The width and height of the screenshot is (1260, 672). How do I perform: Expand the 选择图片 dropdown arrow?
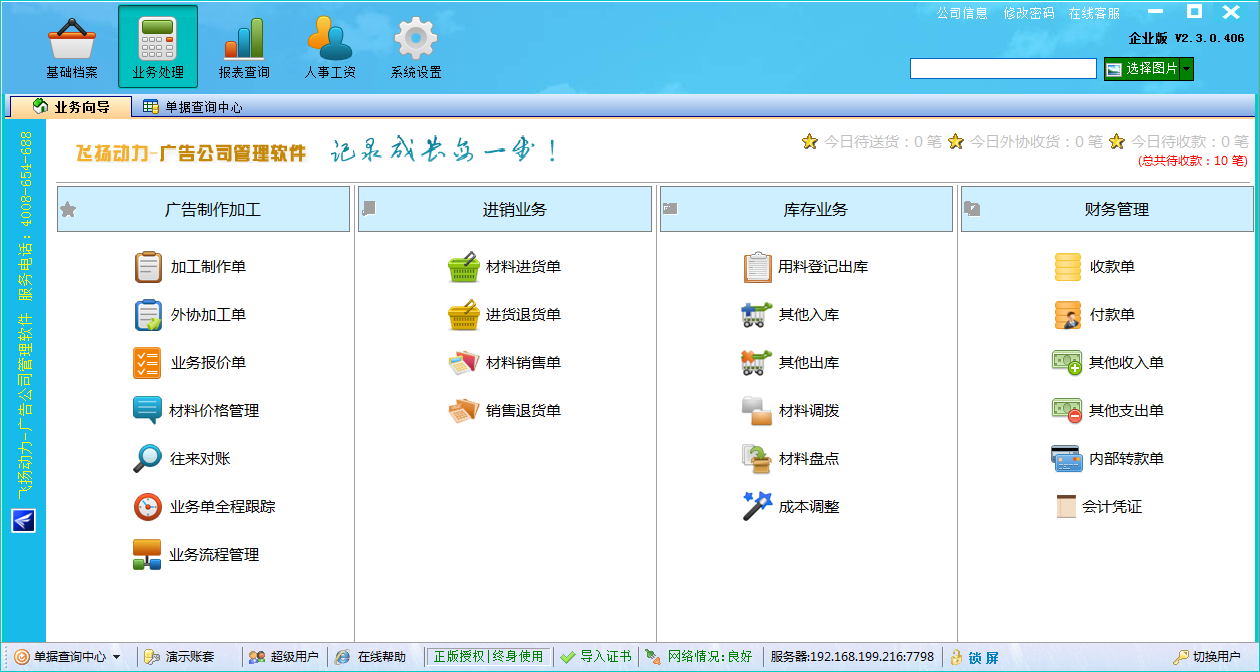pos(1187,69)
